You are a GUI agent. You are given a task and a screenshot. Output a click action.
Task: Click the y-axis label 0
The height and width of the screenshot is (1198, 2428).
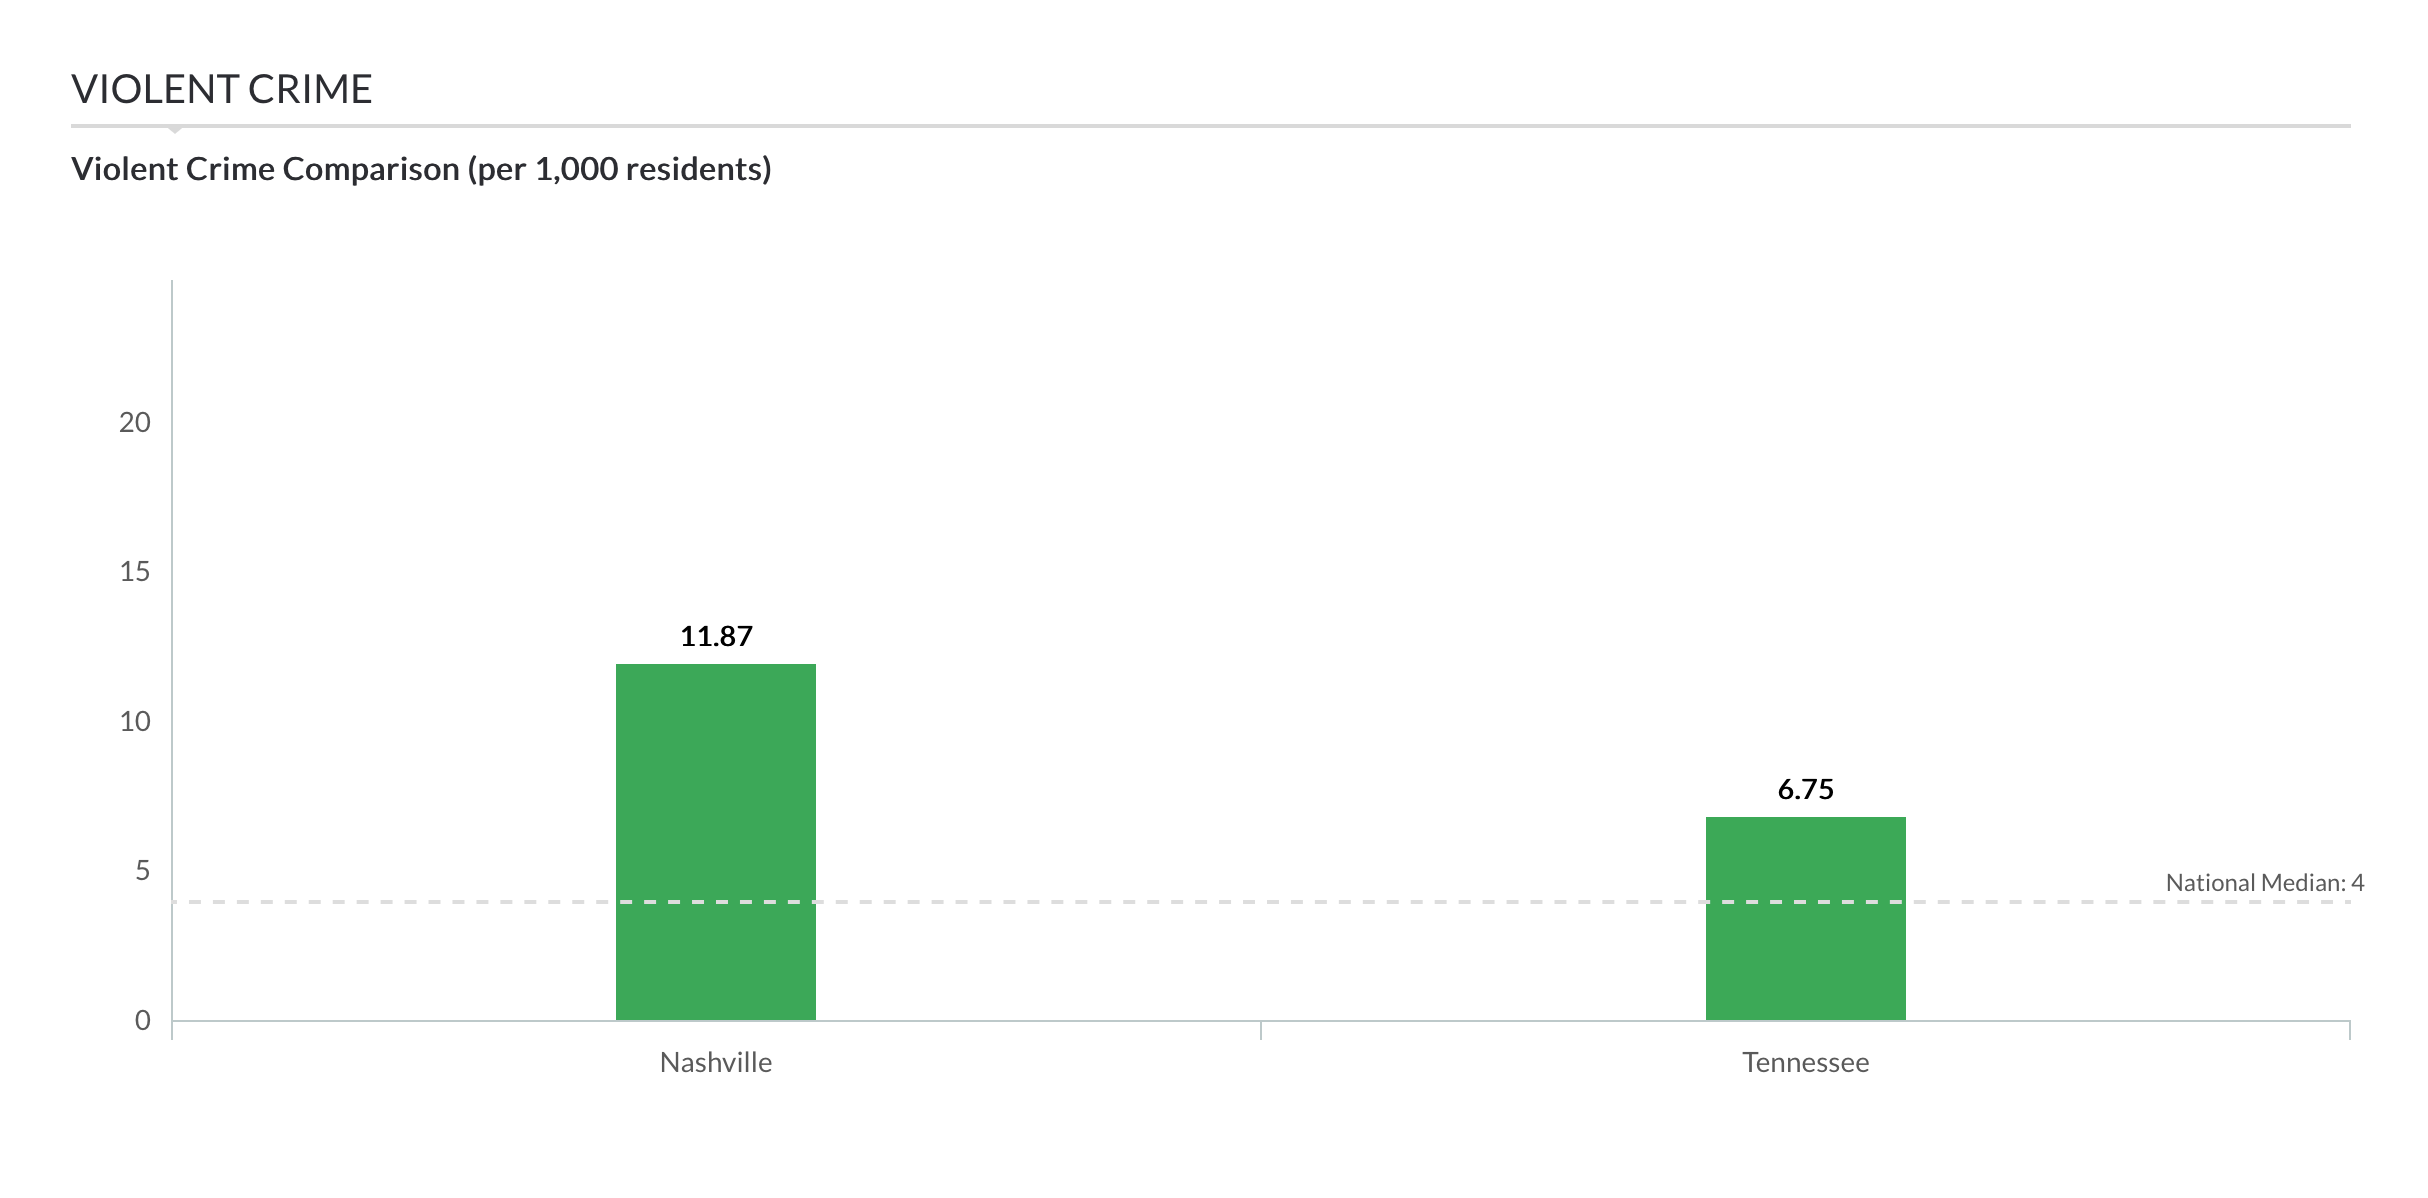coord(143,1021)
